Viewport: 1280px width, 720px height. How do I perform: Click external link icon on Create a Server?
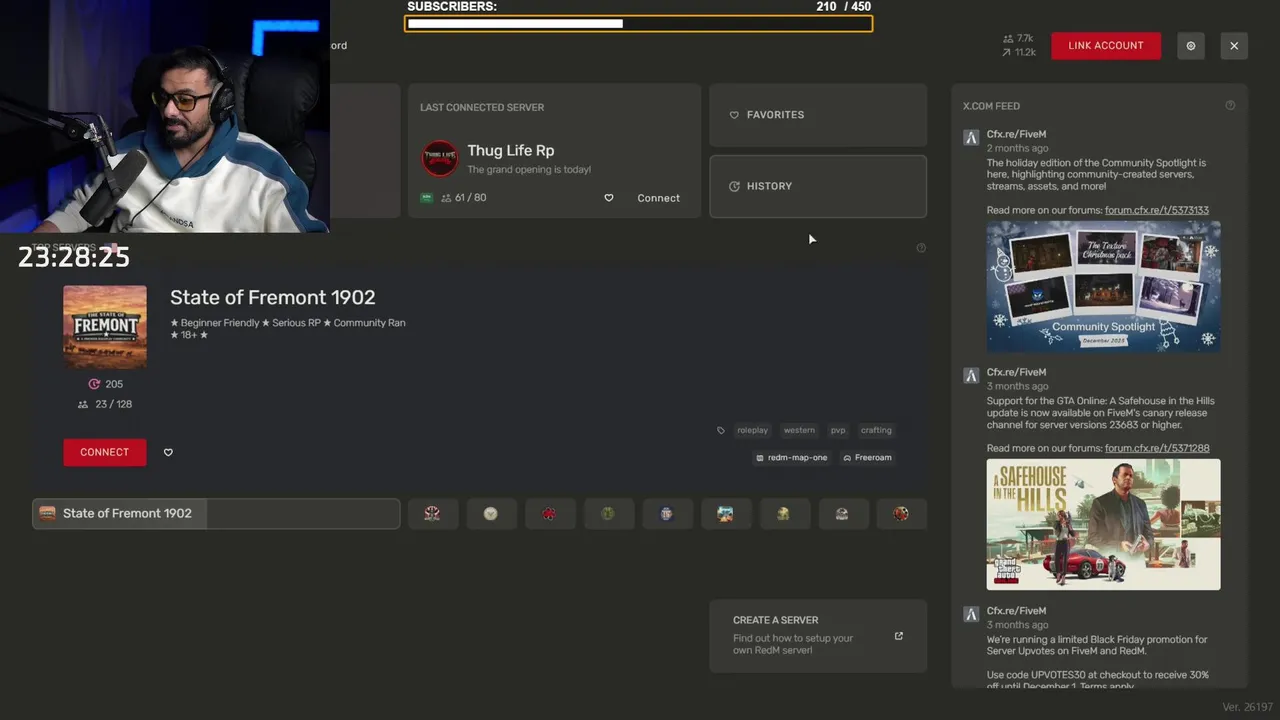point(898,636)
